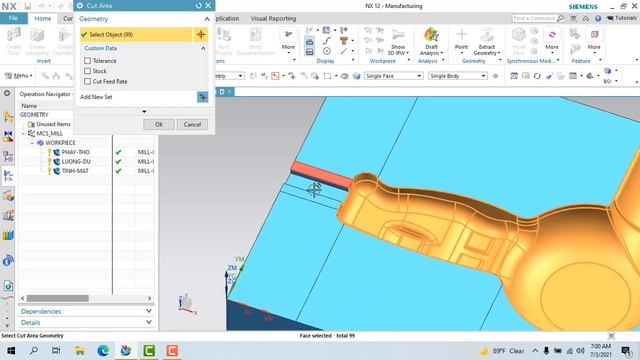
Task: Open the Windows search icon on taskbar
Action: tap(34, 350)
